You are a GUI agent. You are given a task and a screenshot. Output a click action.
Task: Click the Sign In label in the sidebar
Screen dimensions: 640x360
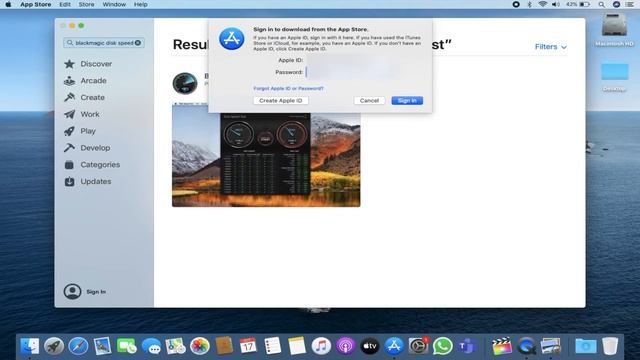[x=96, y=292]
